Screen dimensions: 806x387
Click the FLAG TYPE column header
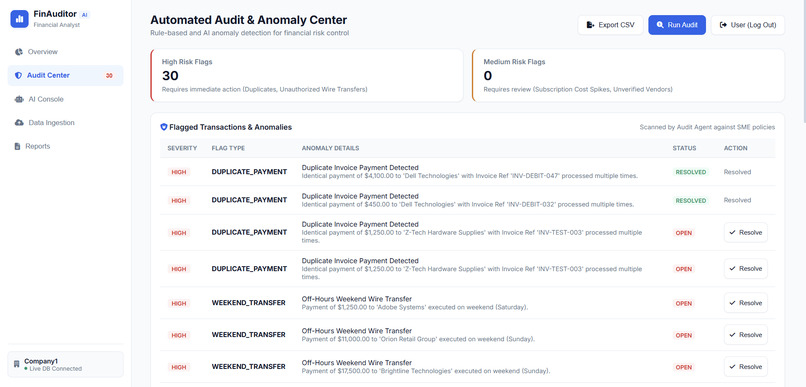point(228,148)
